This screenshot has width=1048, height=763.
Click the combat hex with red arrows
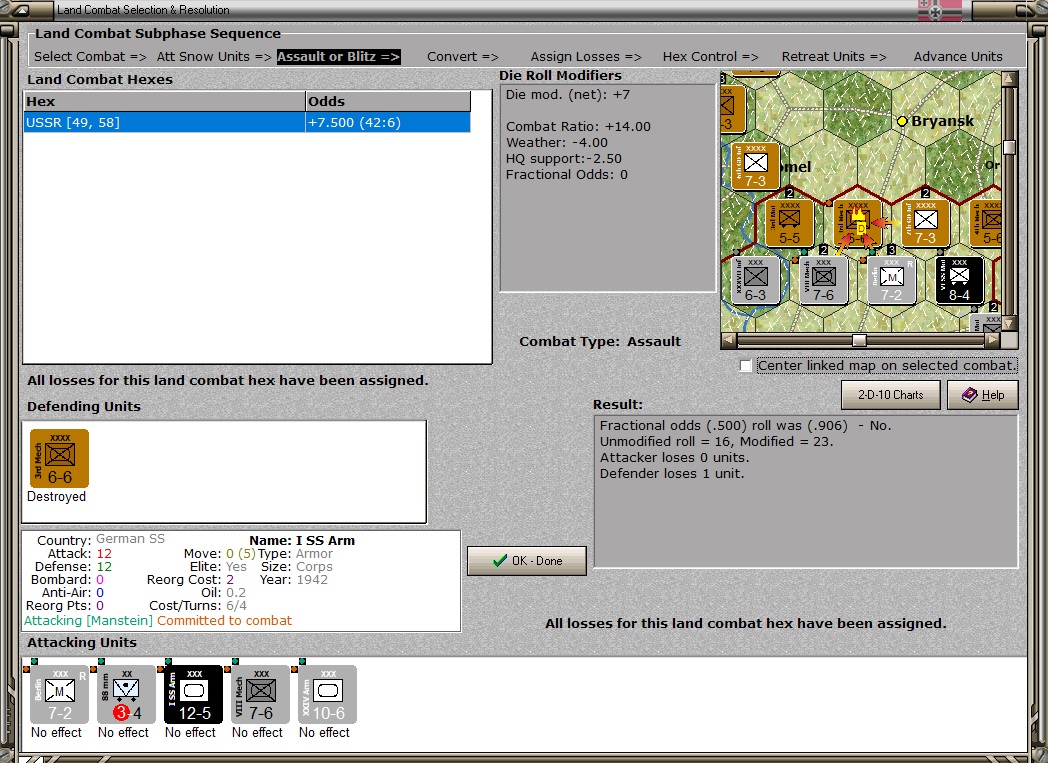point(858,223)
